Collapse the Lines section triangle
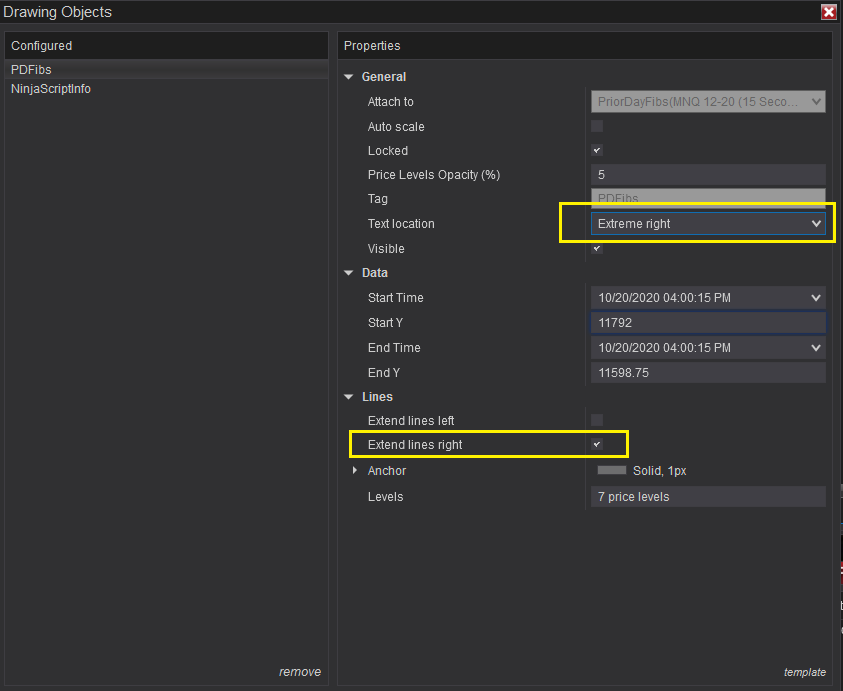The width and height of the screenshot is (843, 691). point(349,397)
